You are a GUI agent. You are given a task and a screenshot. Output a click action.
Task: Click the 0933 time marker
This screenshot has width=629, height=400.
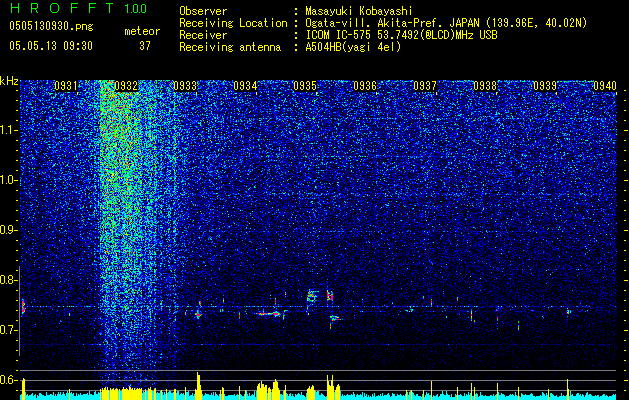click(186, 86)
